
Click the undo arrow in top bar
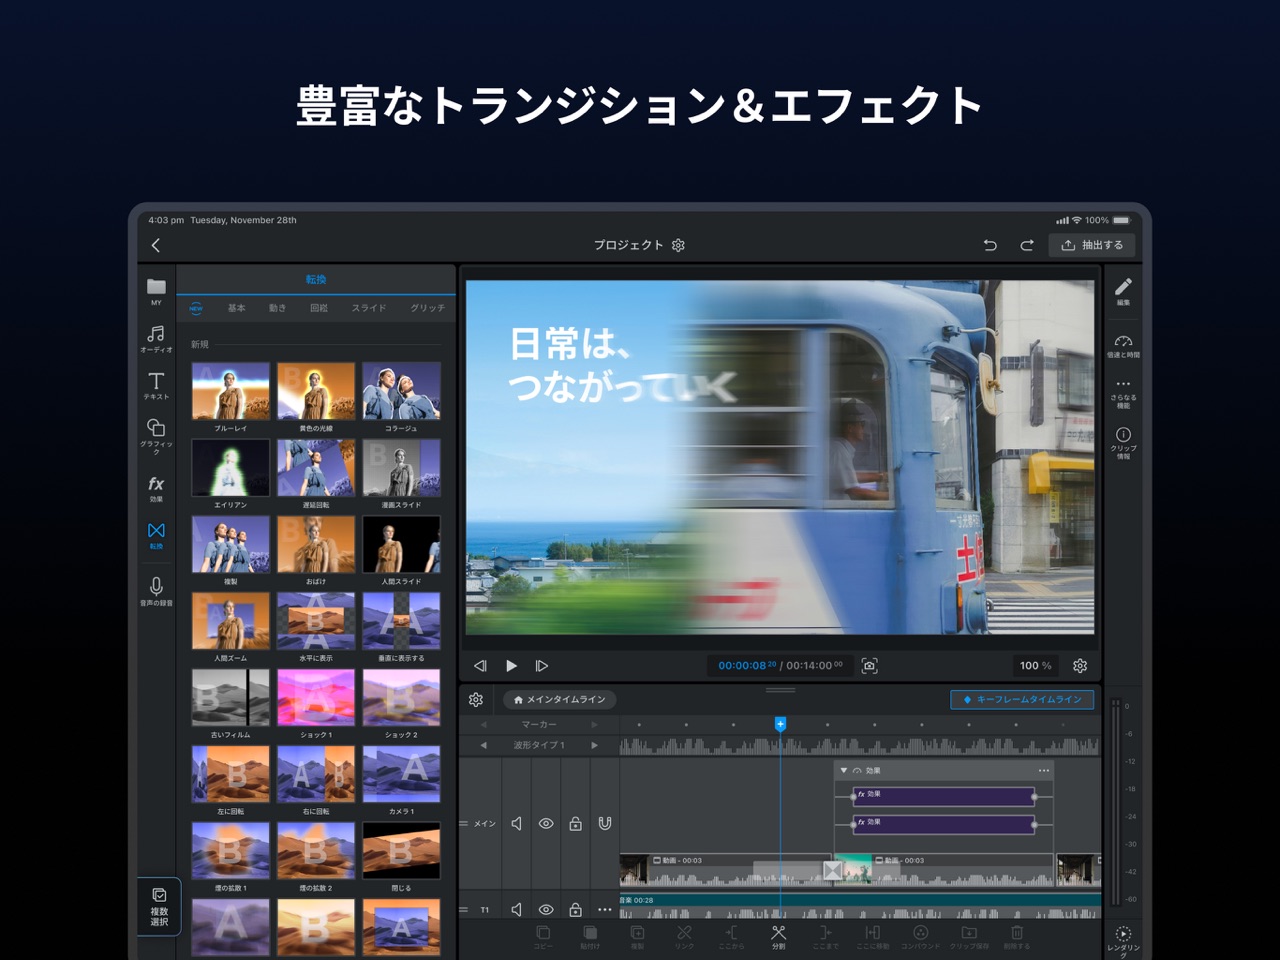(990, 245)
